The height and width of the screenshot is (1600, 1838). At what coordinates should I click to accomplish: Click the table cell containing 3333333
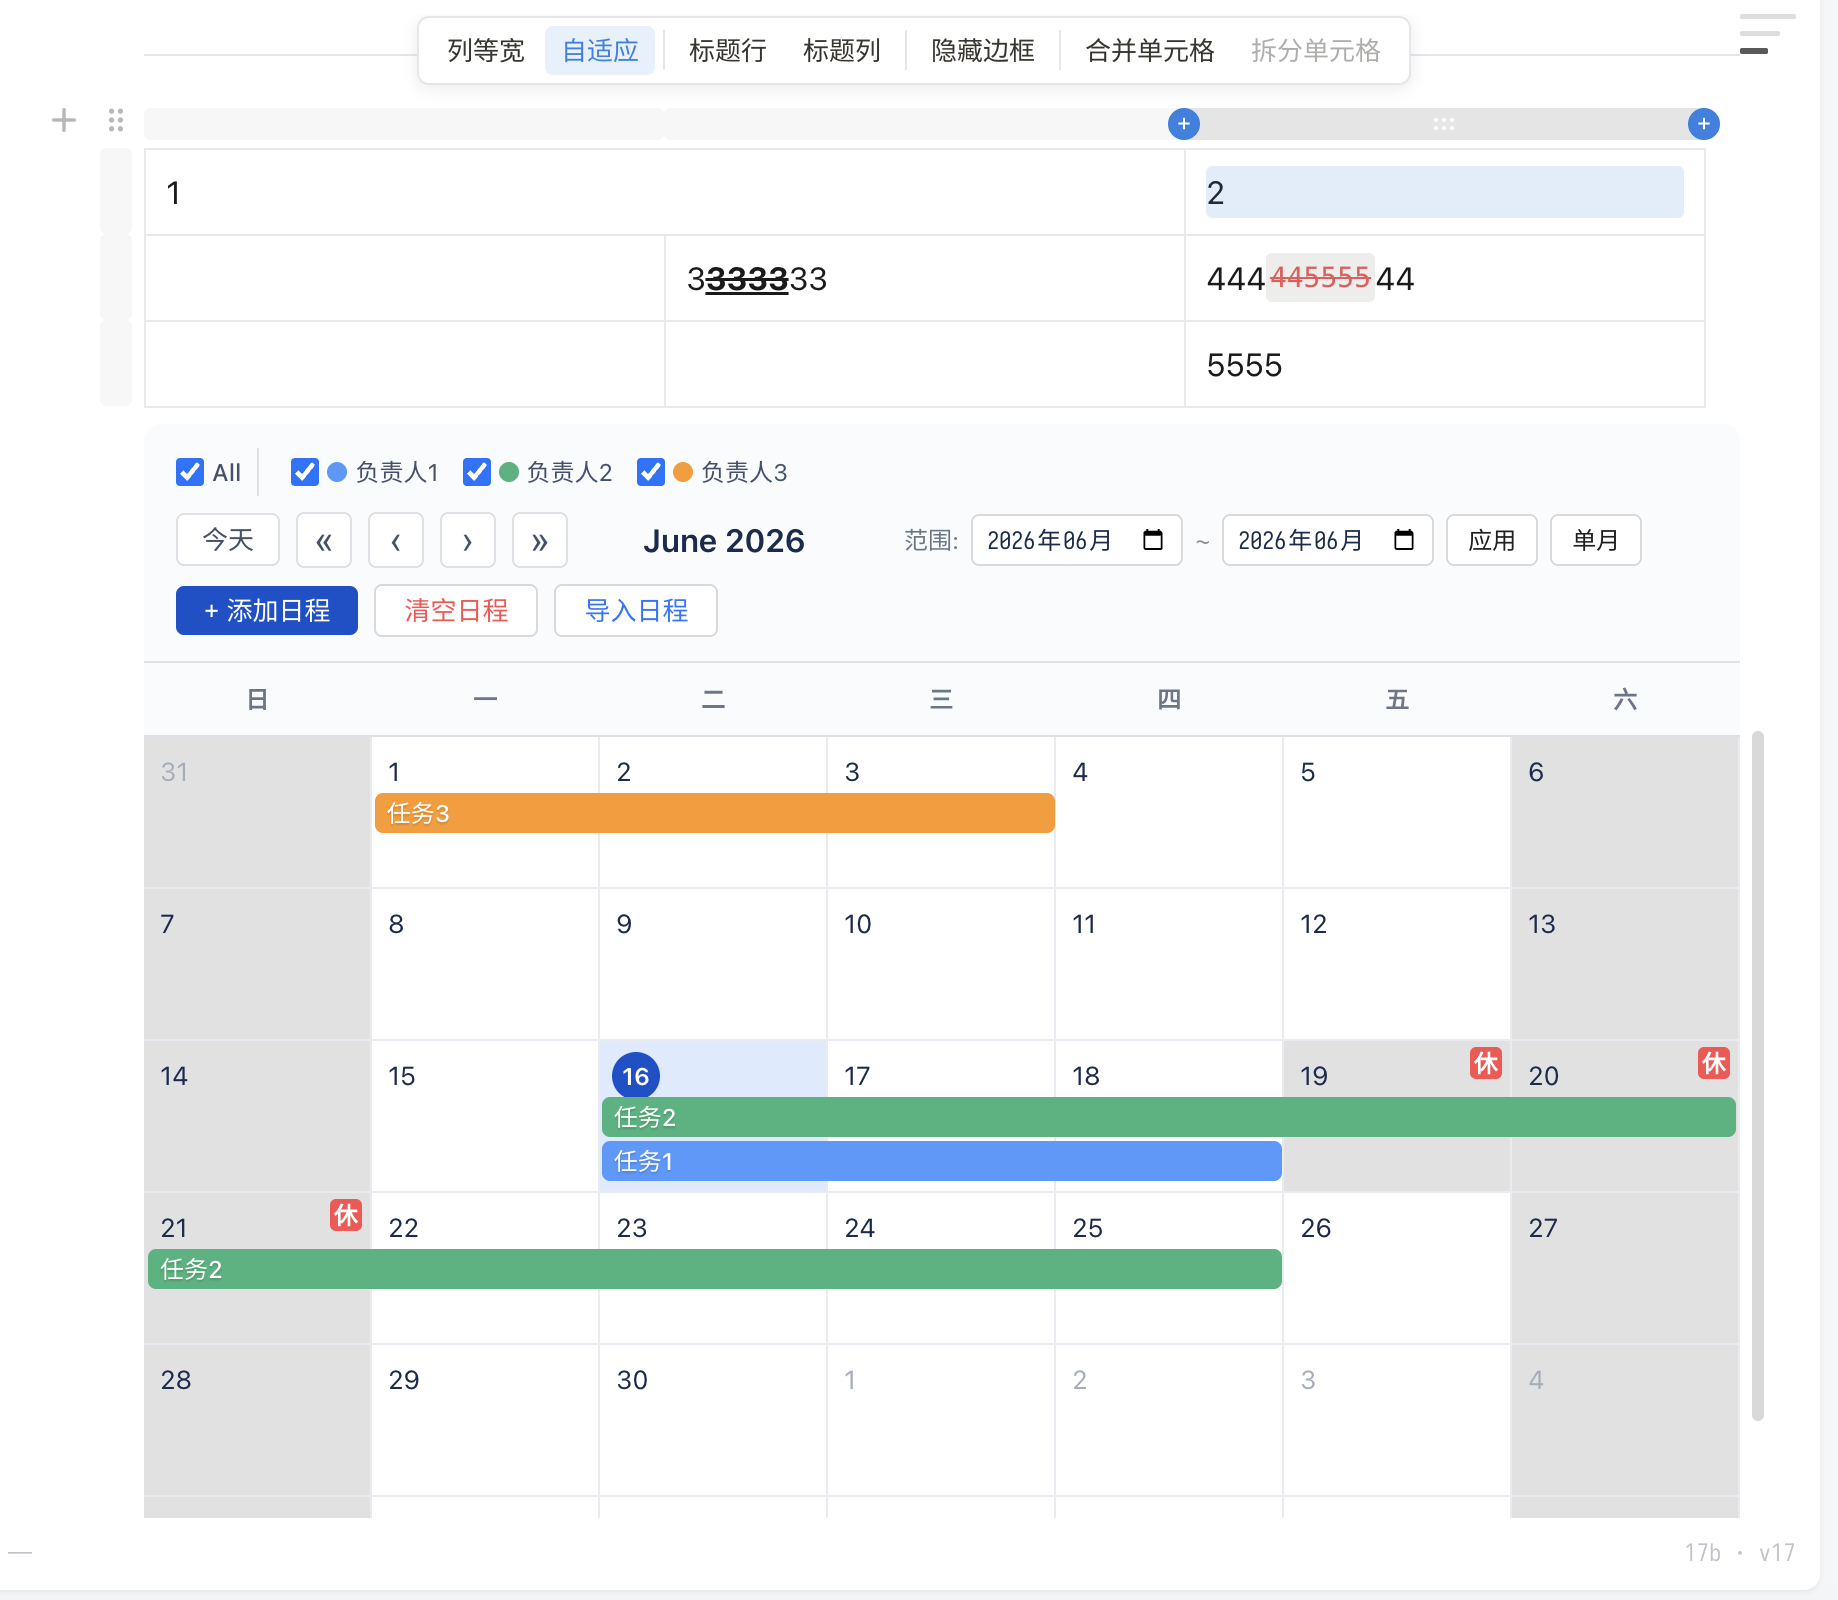tap(925, 279)
